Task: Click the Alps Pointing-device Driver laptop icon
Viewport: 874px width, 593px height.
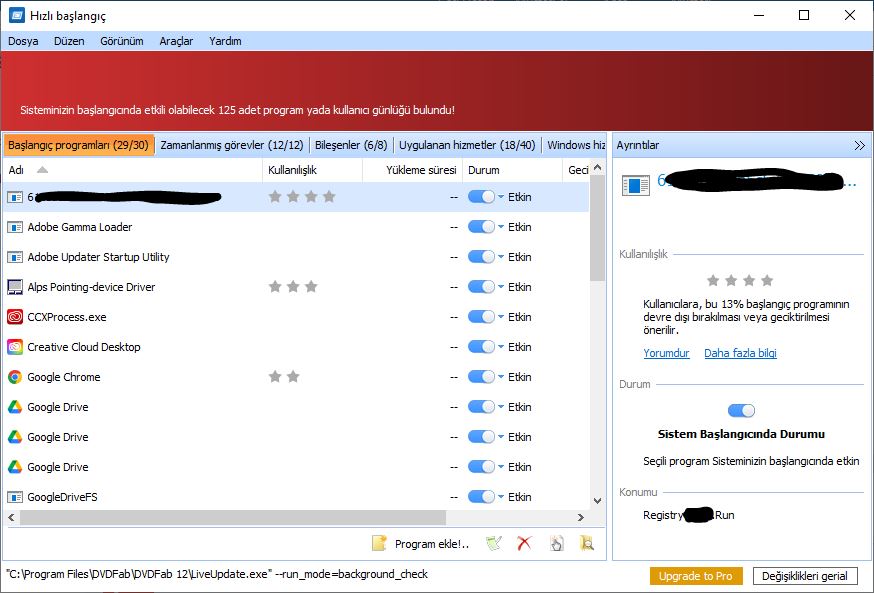Action: click(x=14, y=287)
